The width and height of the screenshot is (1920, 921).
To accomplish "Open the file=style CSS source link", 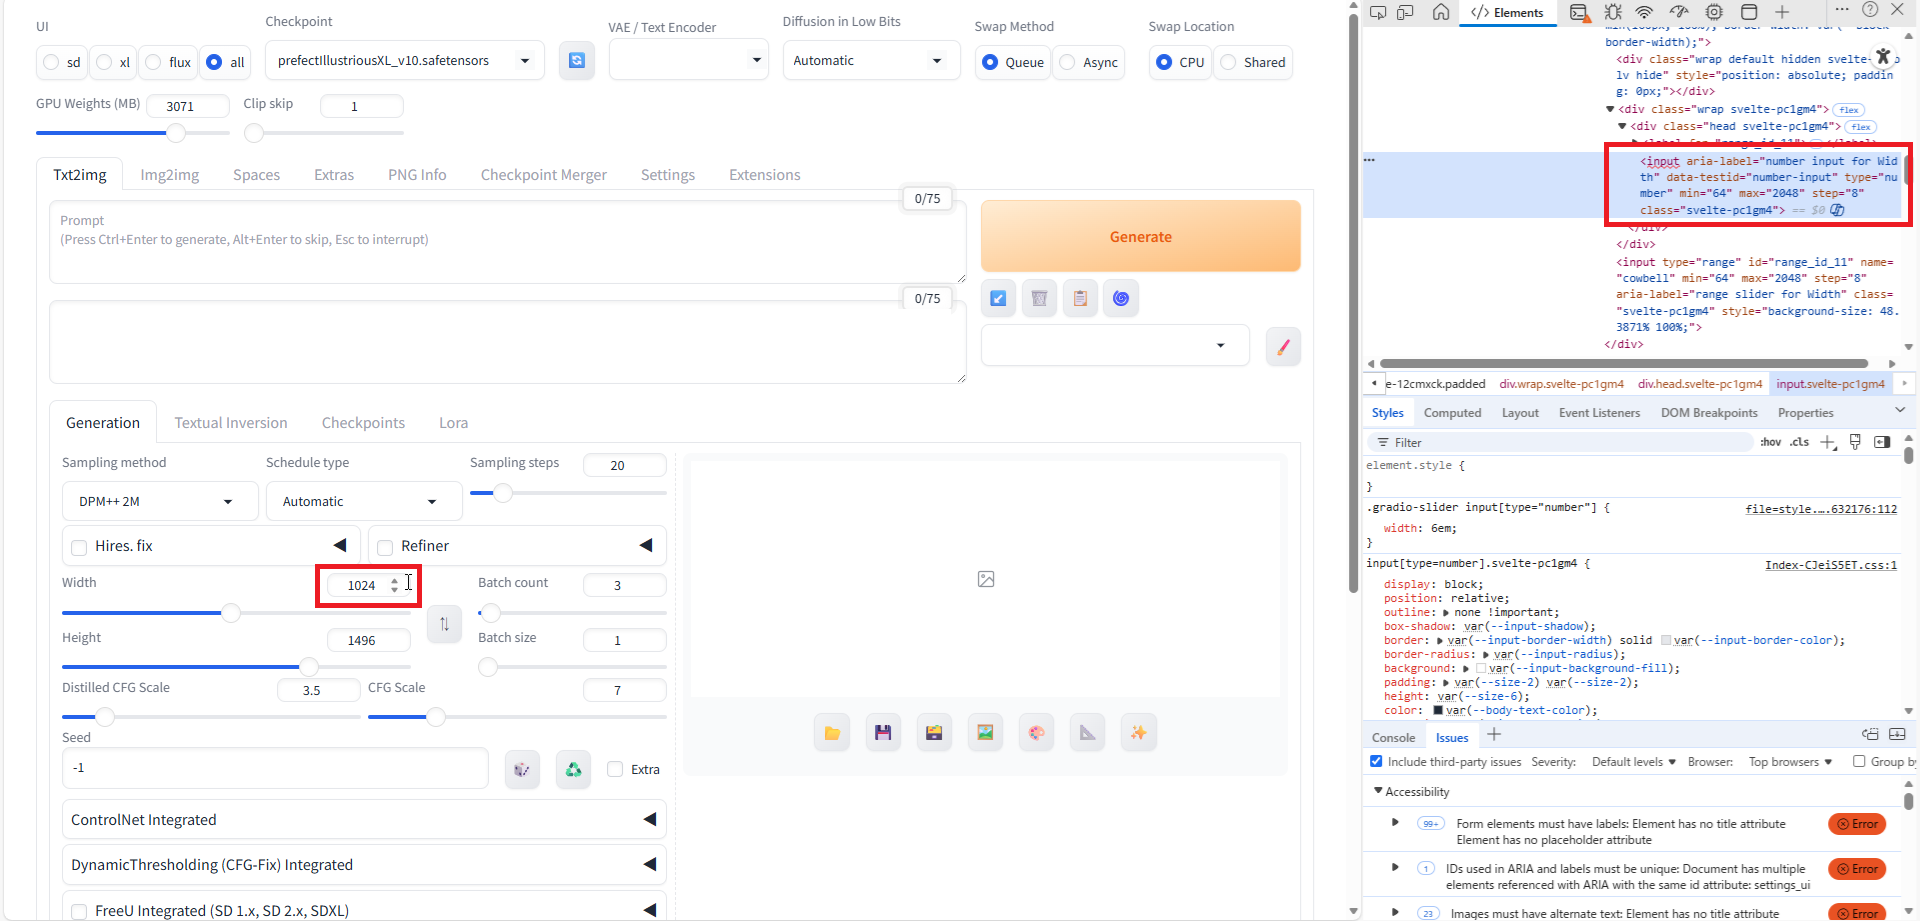I will coord(1820,509).
